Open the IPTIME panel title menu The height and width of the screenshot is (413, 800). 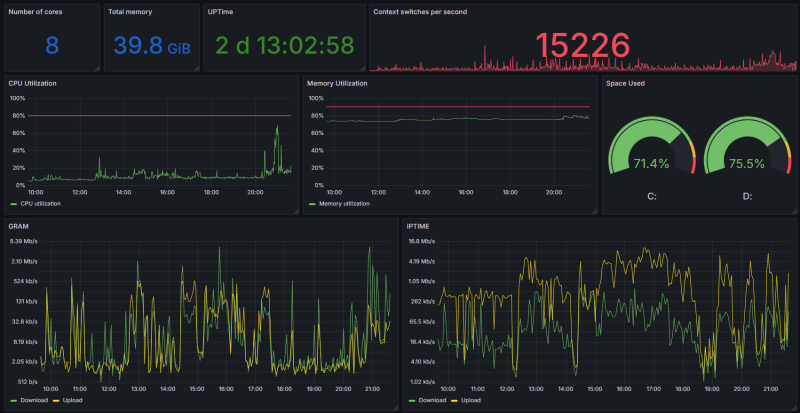tap(419, 226)
